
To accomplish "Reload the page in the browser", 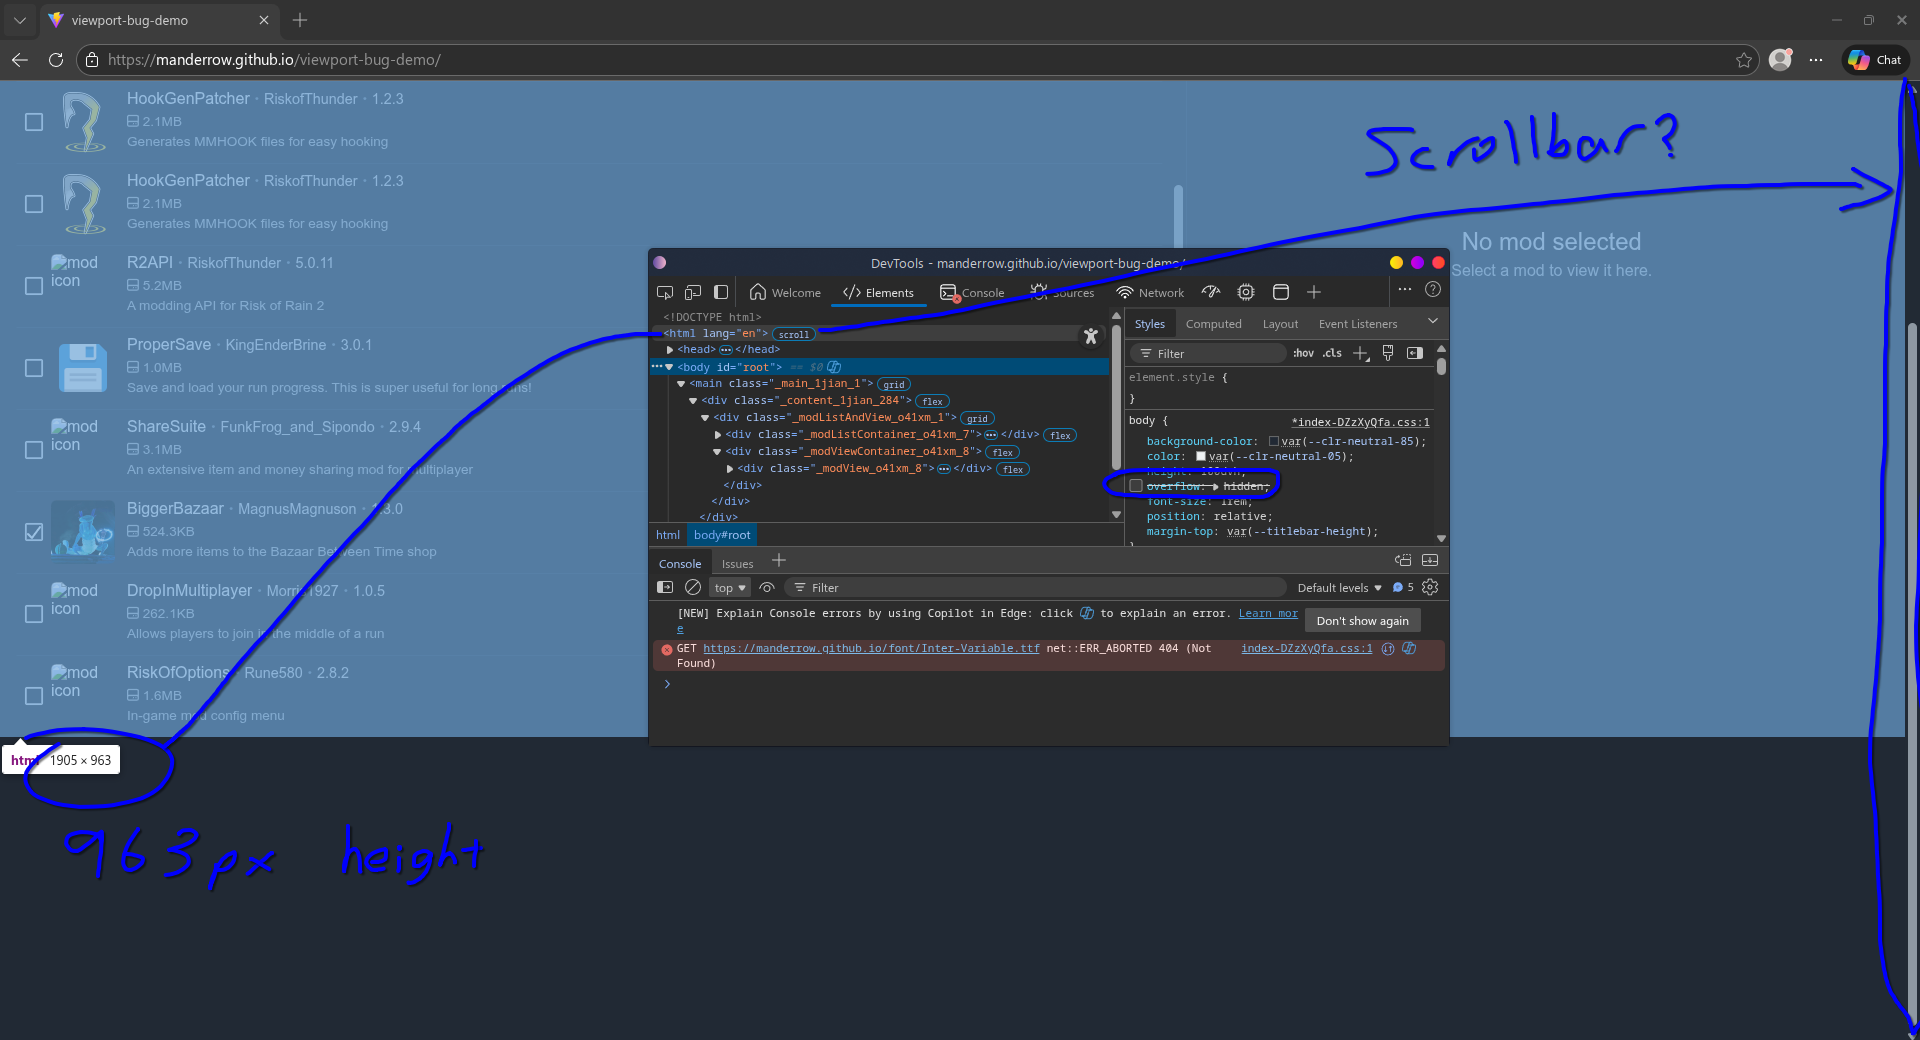I will pyautogui.click(x=56, y=60).
